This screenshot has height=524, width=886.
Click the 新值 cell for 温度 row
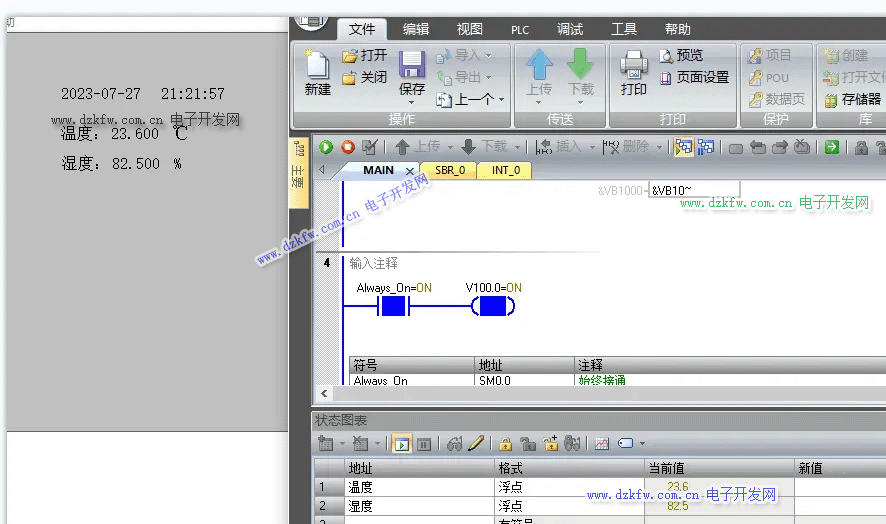tap(838, 487)
